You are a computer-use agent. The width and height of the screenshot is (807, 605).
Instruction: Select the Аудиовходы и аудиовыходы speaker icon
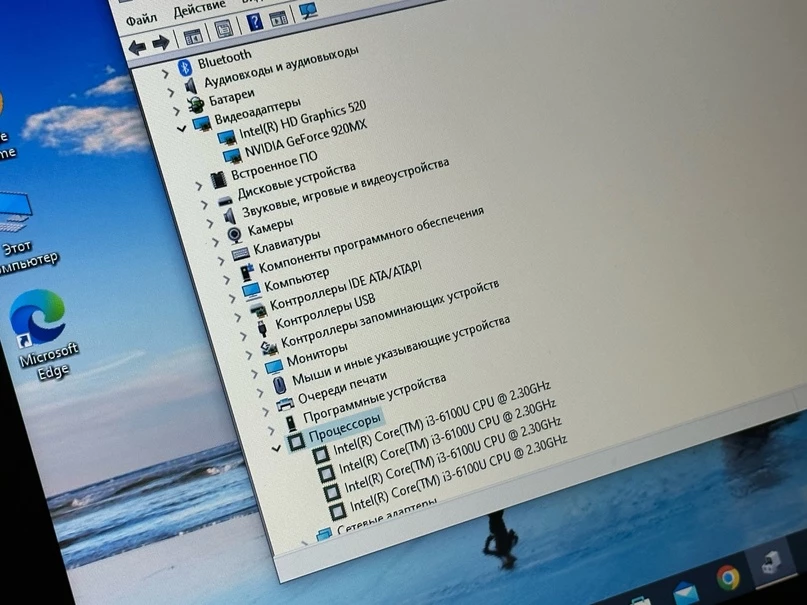tap(190, 86)
